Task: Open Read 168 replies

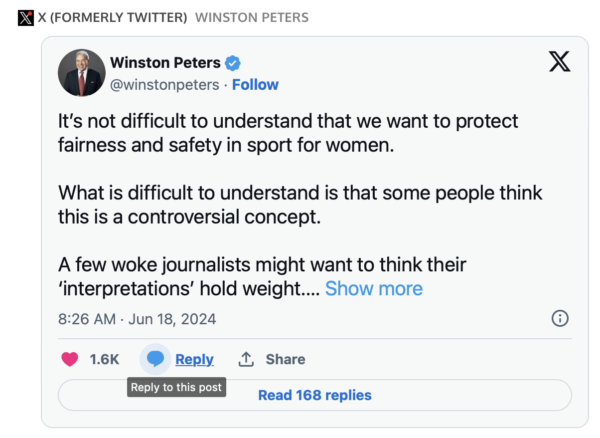Action: 314,395
